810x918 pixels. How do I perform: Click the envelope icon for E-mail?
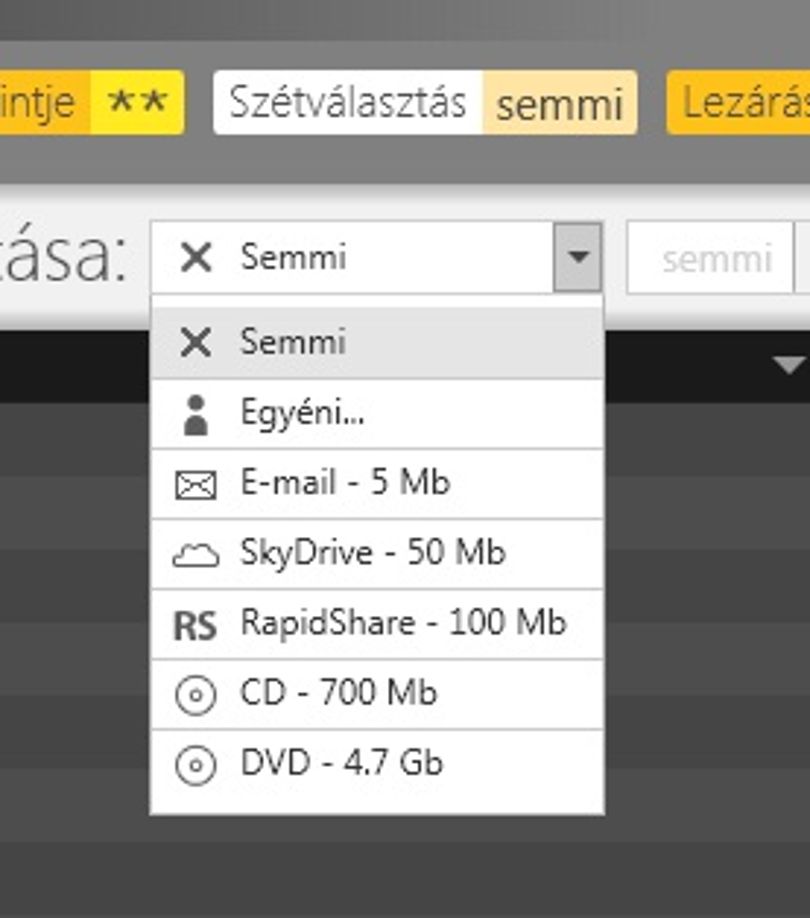[x=195, y=485]
